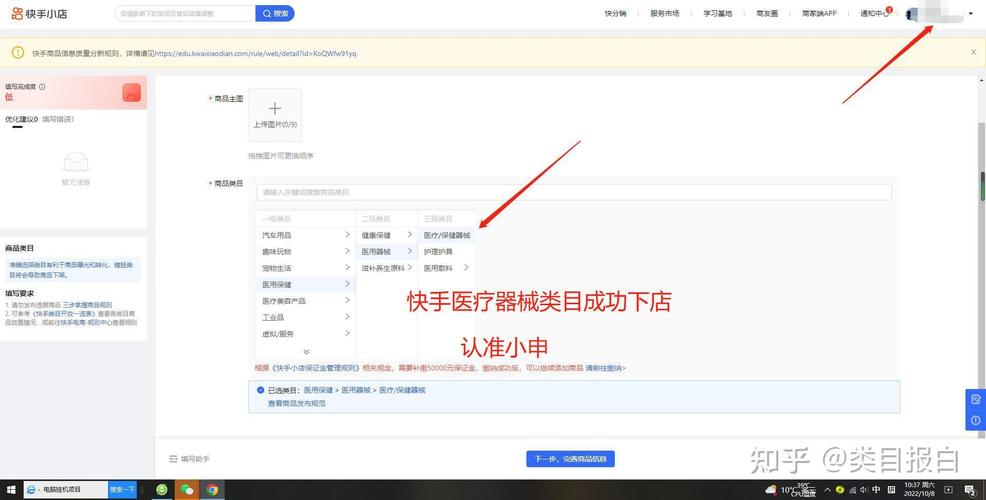Open the 《快手小店保证金管理规则》 link
986x500 pixels.
click(315, 368)
